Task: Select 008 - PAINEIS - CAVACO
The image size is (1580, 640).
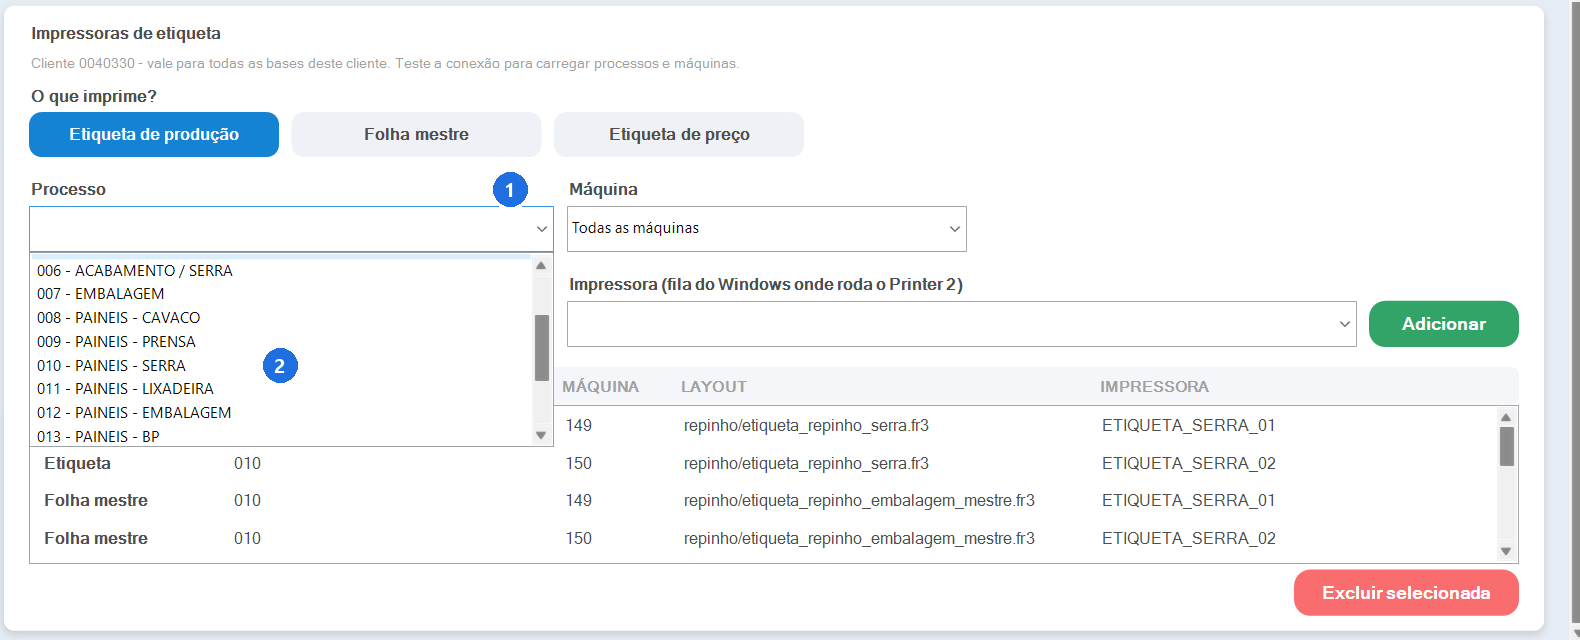Action: pyautogui.click(x=282, y=318)
